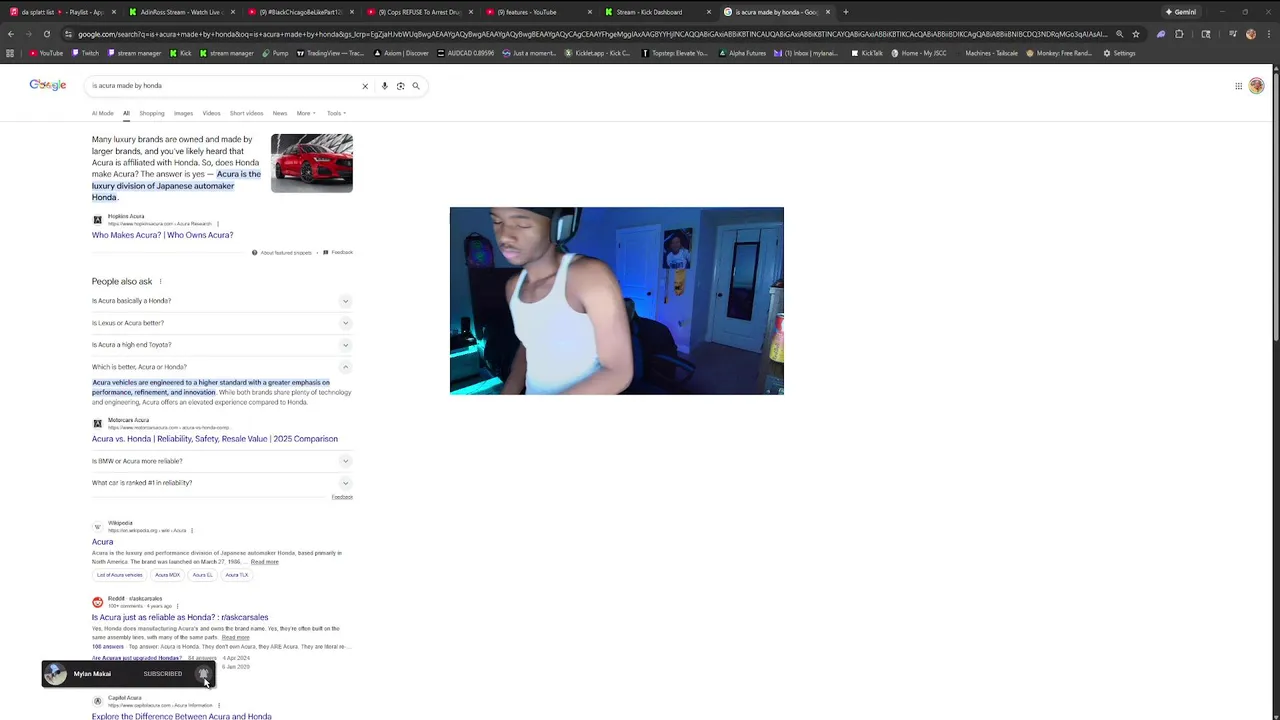This screenshot has height=720, width=1280.
Task: Bookmark this page with the star icon
Action: [x=1136, y=34]
